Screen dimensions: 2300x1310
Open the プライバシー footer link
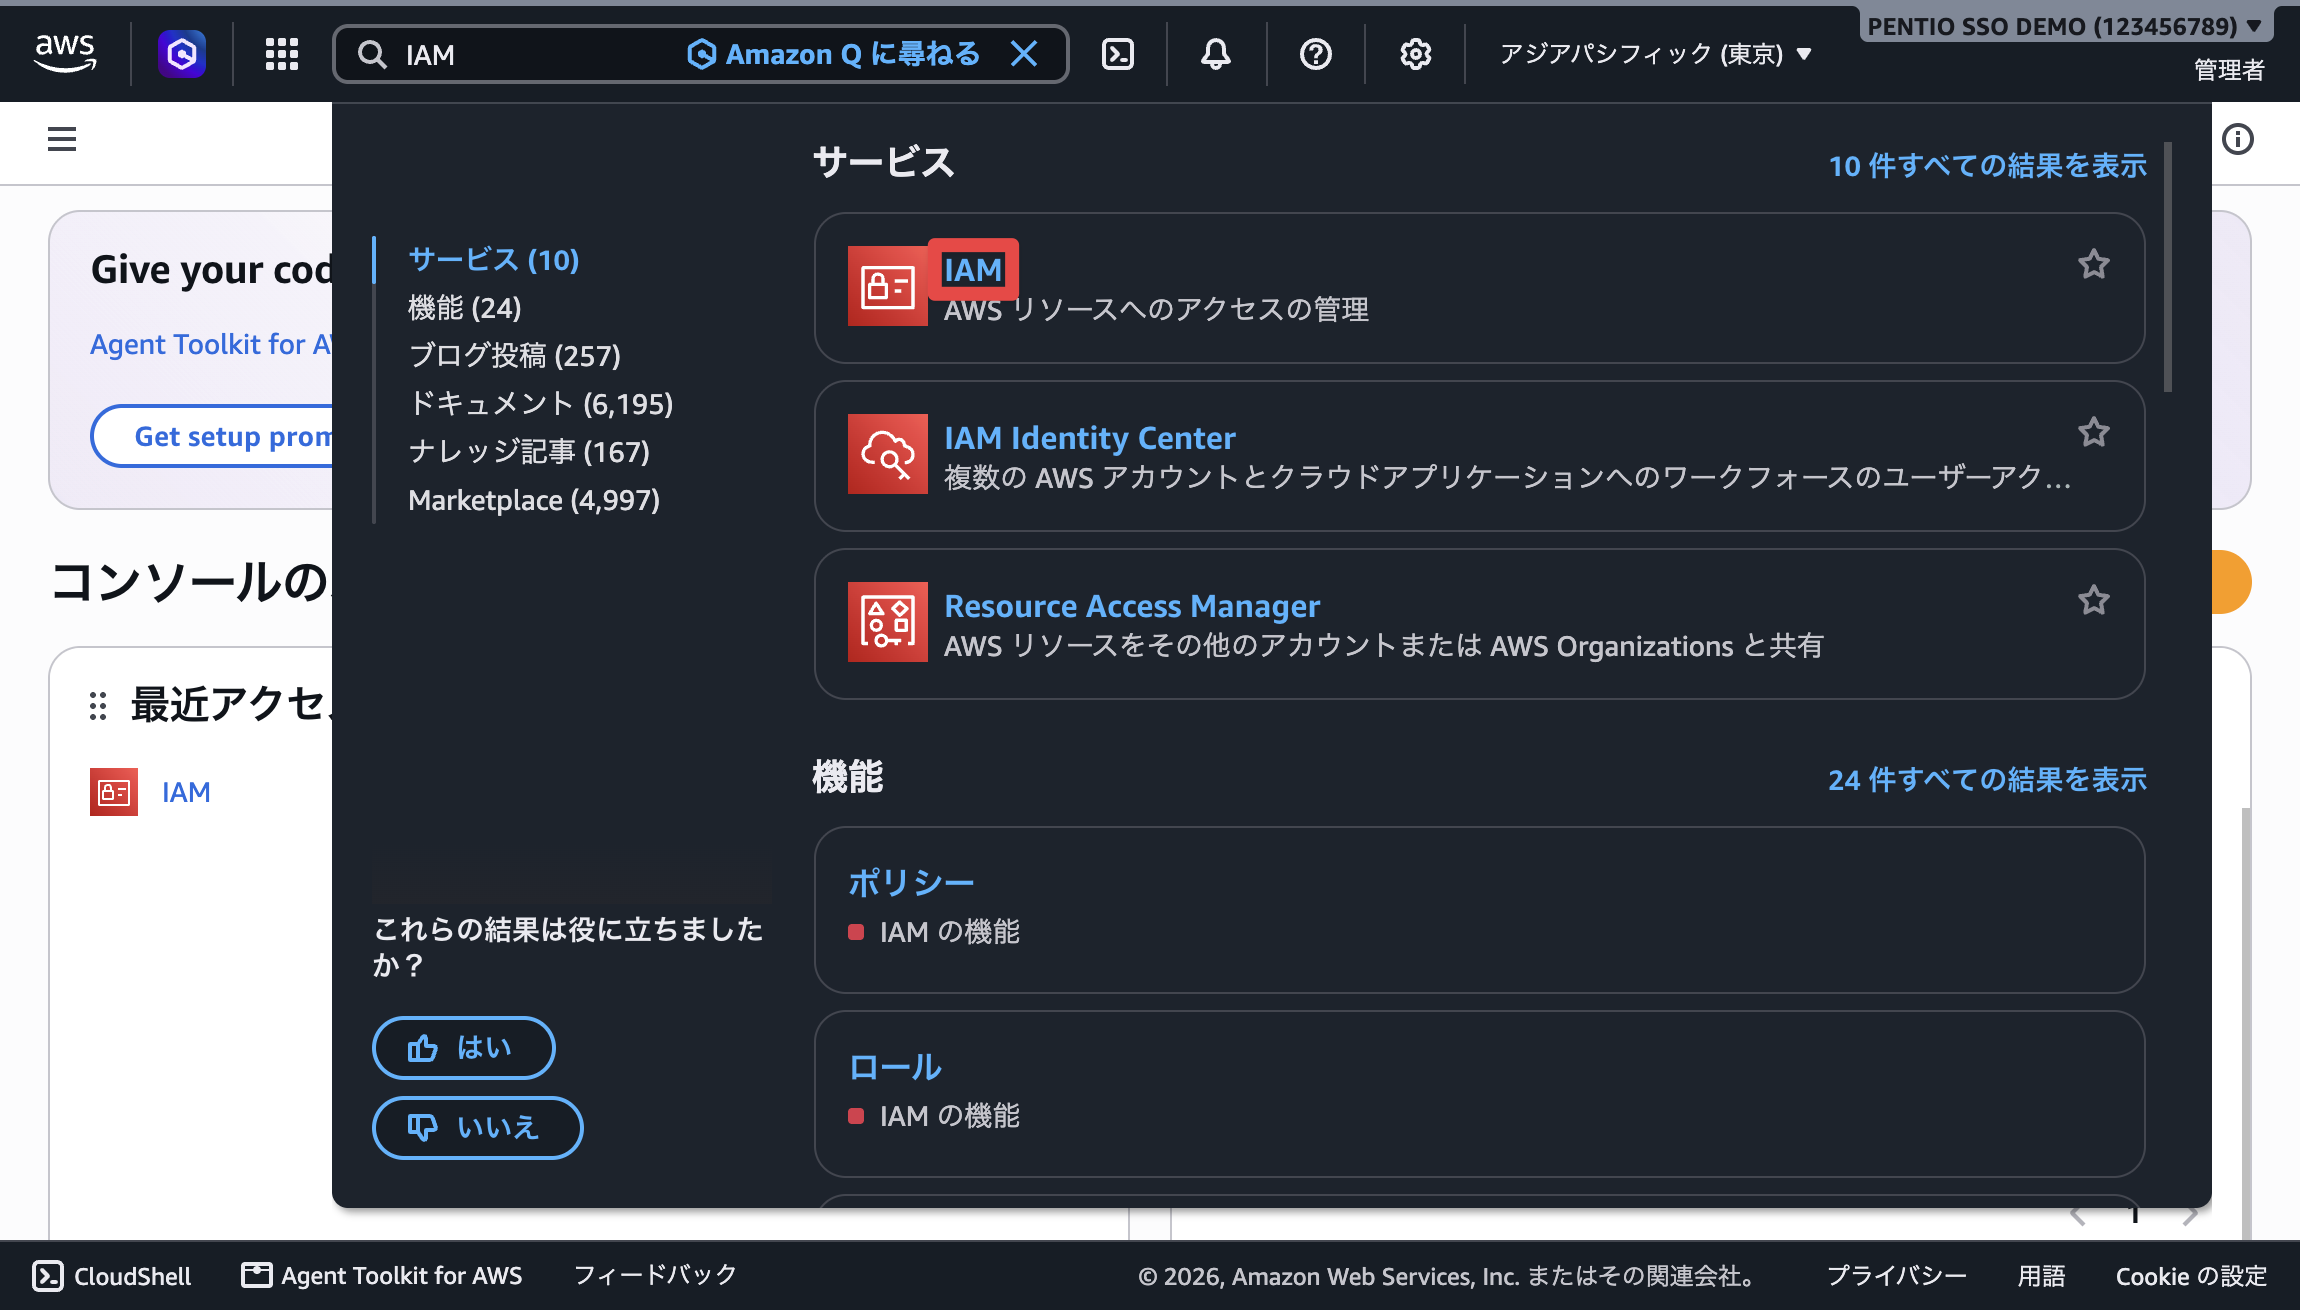click(1897, 1276)
